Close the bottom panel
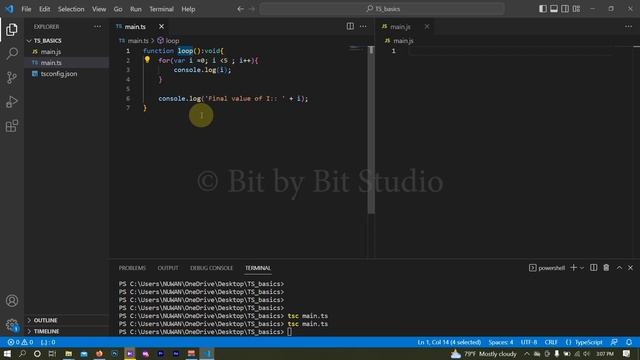 (x=630, y=268)
